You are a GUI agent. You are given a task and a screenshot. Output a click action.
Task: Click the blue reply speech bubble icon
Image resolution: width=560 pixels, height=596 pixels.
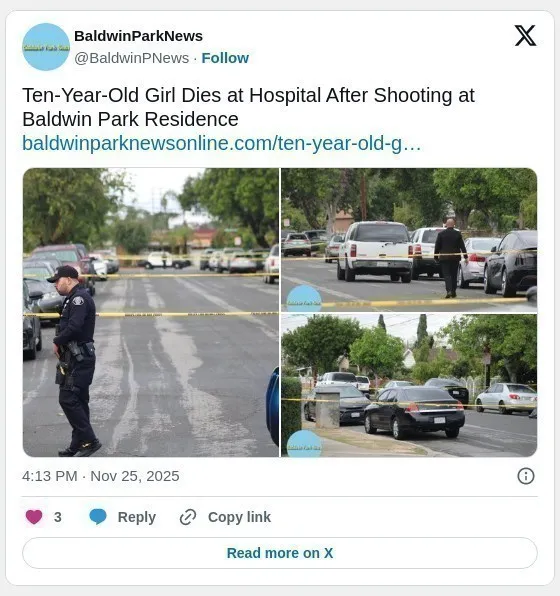(x=98, y=517)
